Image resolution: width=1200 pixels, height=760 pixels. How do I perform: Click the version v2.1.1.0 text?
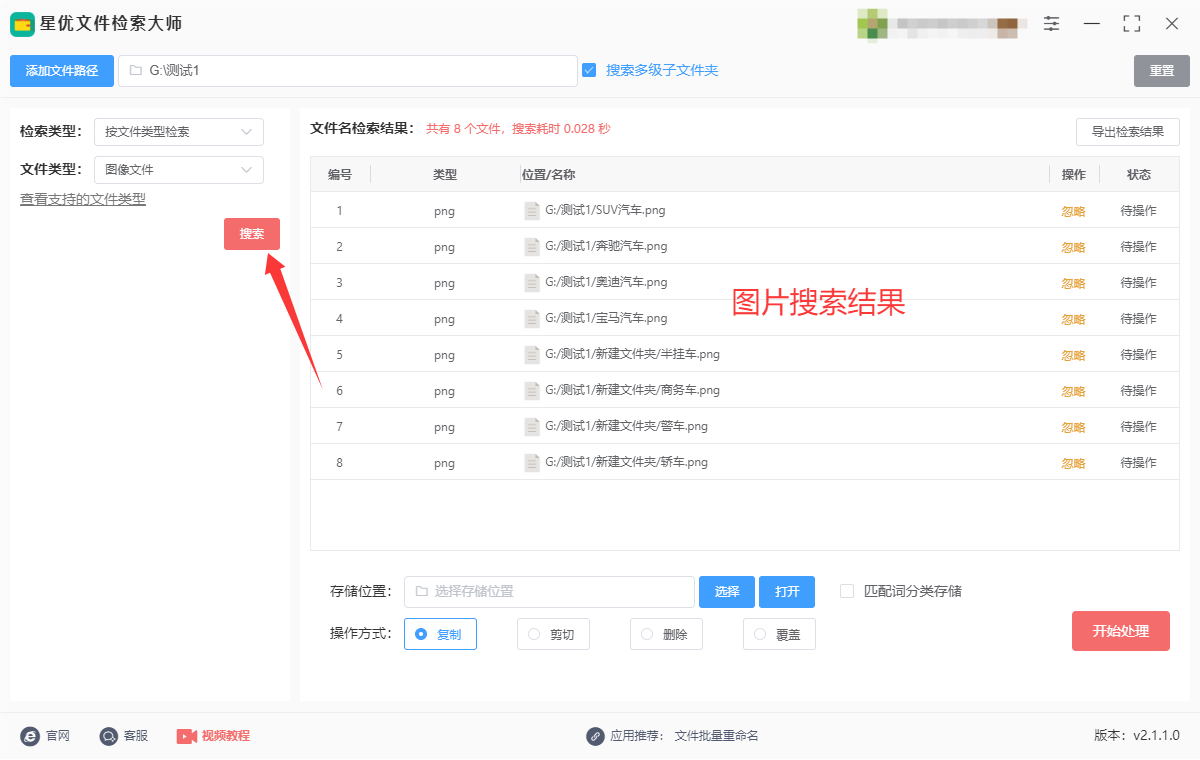click(x=1137, y=736)
